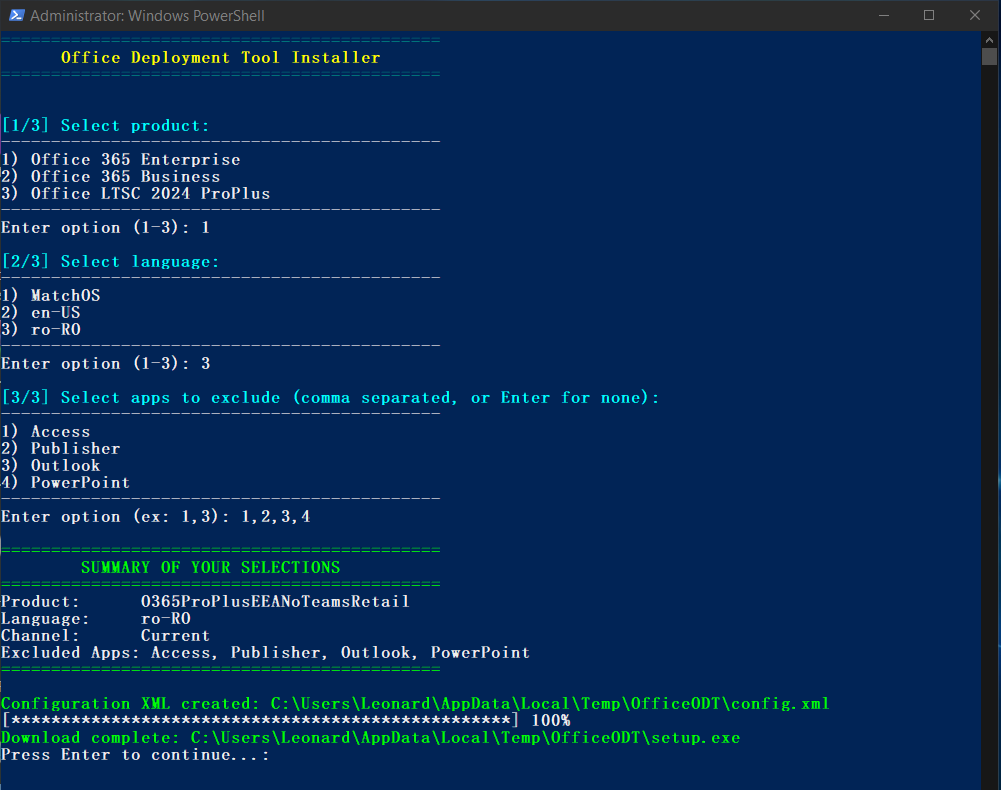Image resolution: width=1001 pixels, height=790 pixels.
Task: Click the 'Office LTSC 2024 ProPlus' line
Action: tap(135, 194)
